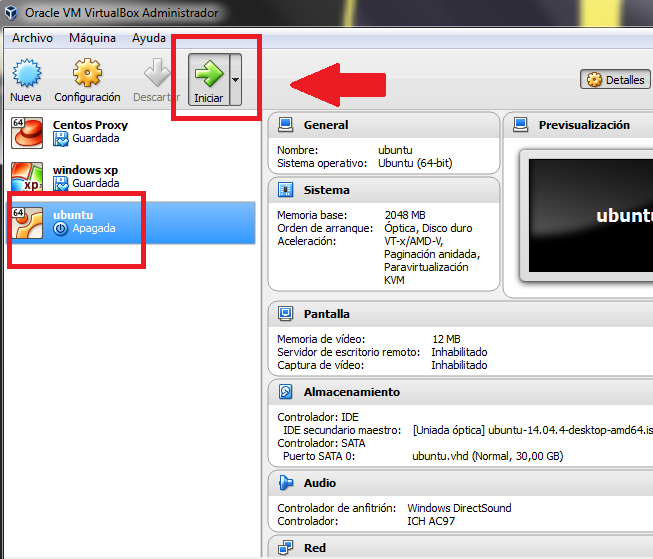
Task: Click the 'Ubuntu (64-bit)' operating system value
Action: 415,163
